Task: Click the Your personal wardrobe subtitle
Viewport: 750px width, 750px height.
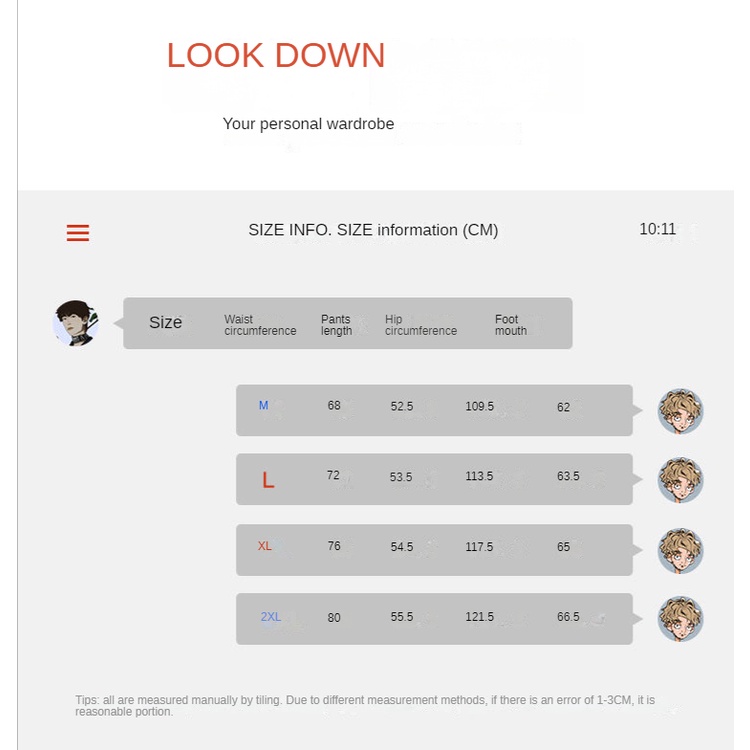Action: (308, 124)
